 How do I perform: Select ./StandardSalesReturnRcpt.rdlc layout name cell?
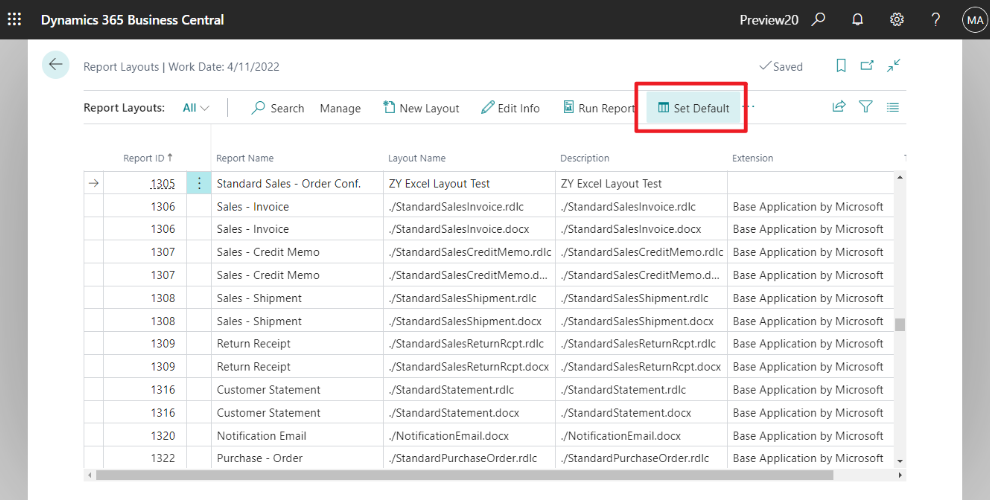[469, 343]
